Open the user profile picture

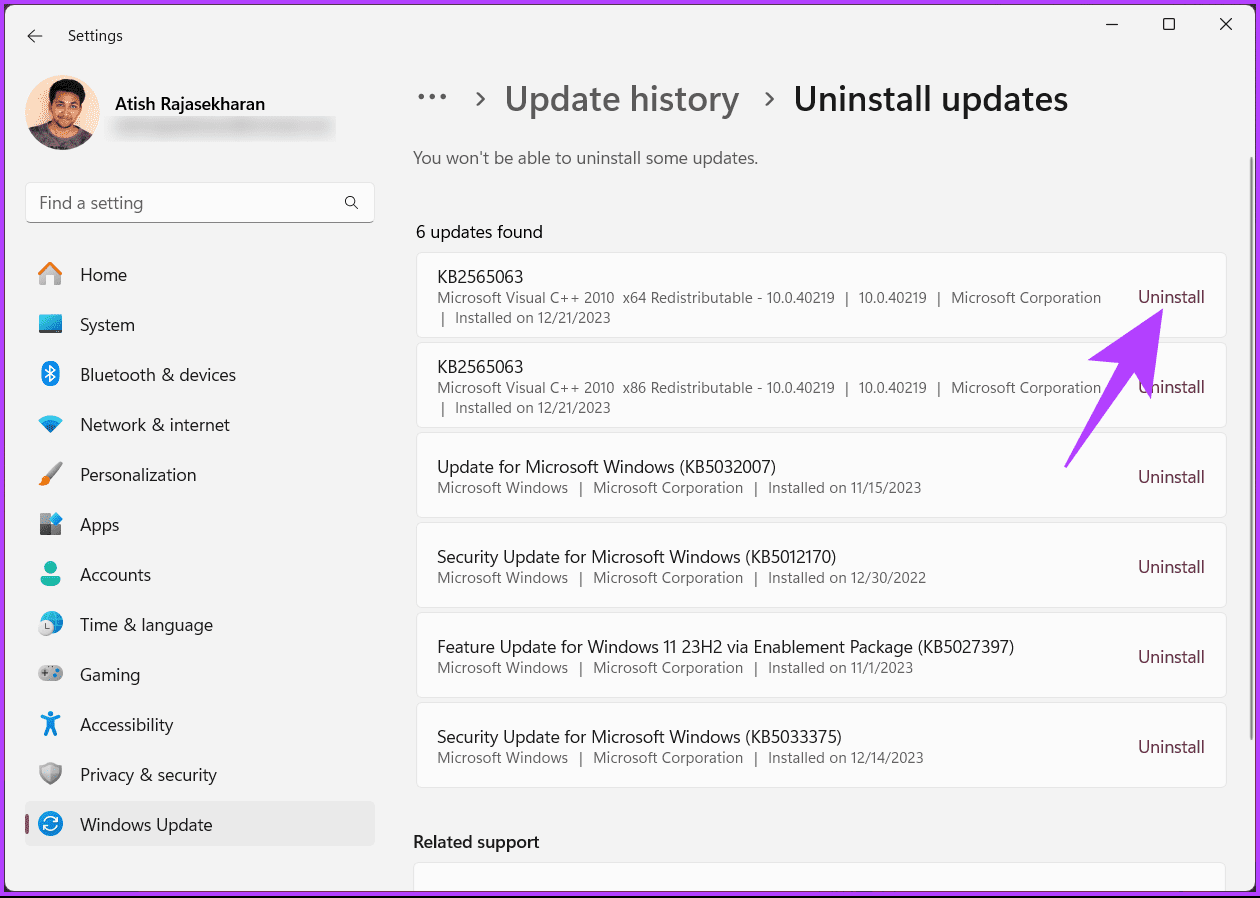[x=62, y=113]
